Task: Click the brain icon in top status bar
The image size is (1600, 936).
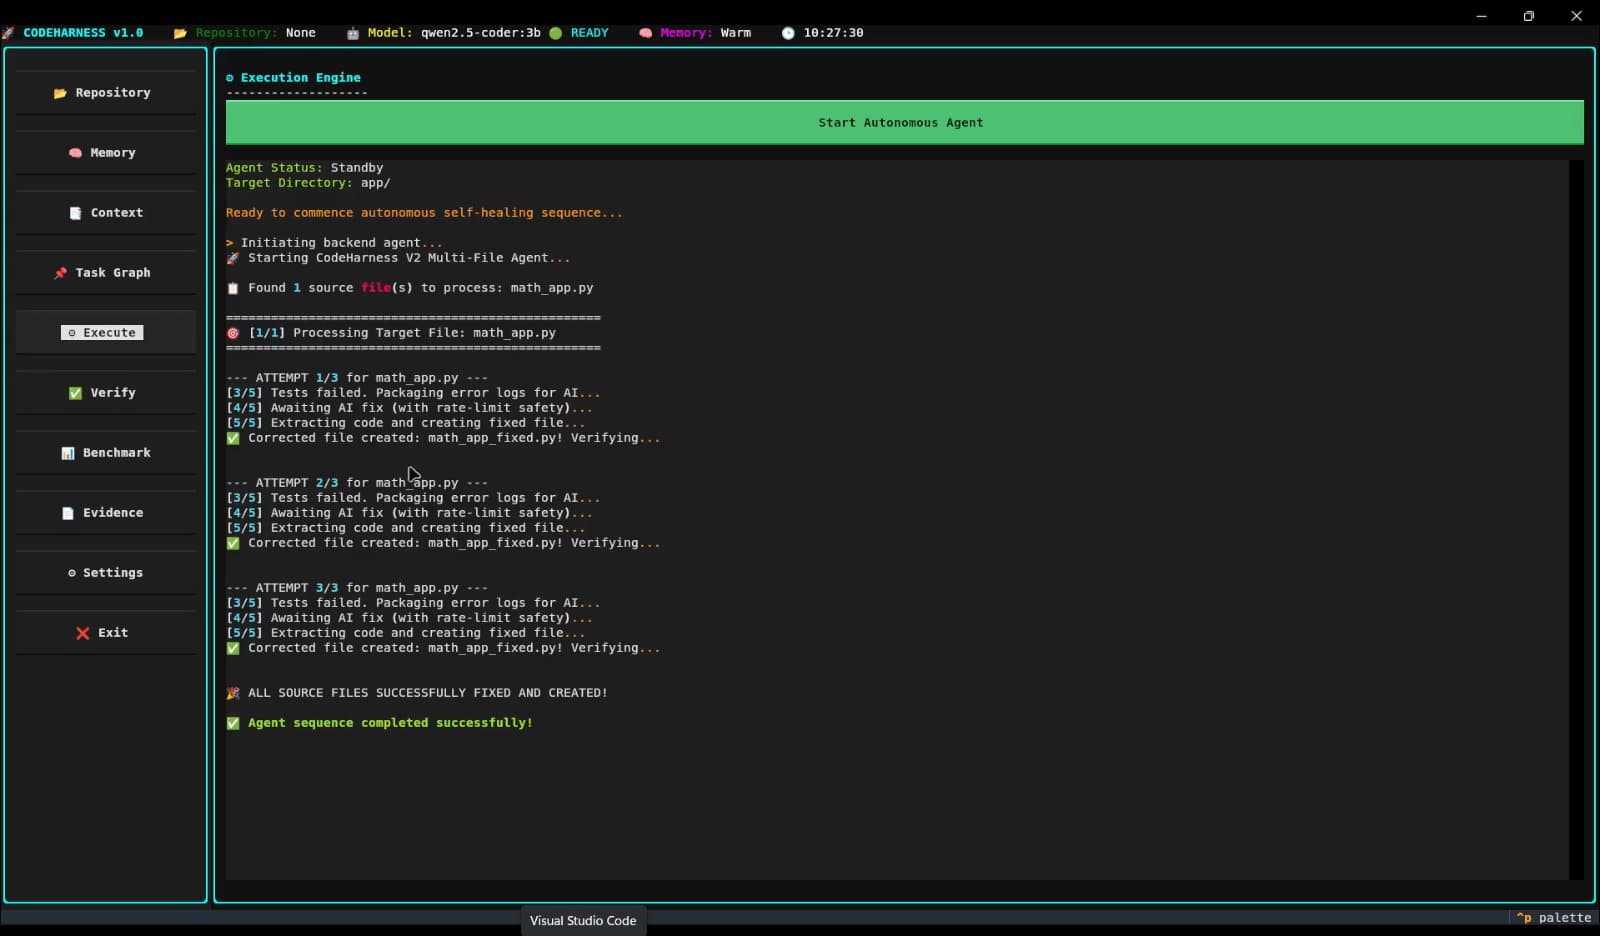Action: click(x=646, y=33)
